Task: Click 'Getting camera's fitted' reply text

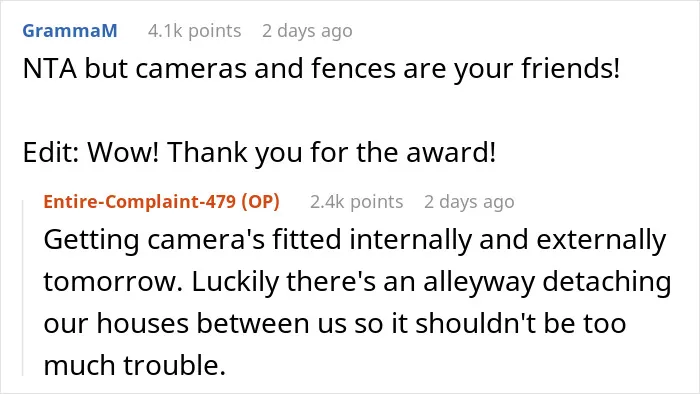Action: pyautogui.click(x=192, y=240)
